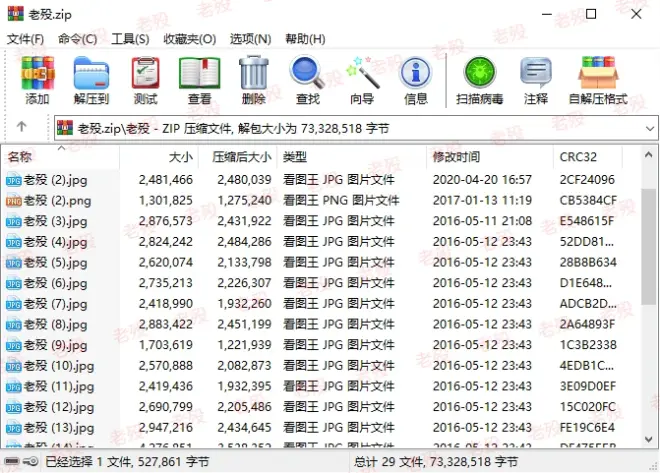Open the 文件(F) menu

[x=25, y=39]
